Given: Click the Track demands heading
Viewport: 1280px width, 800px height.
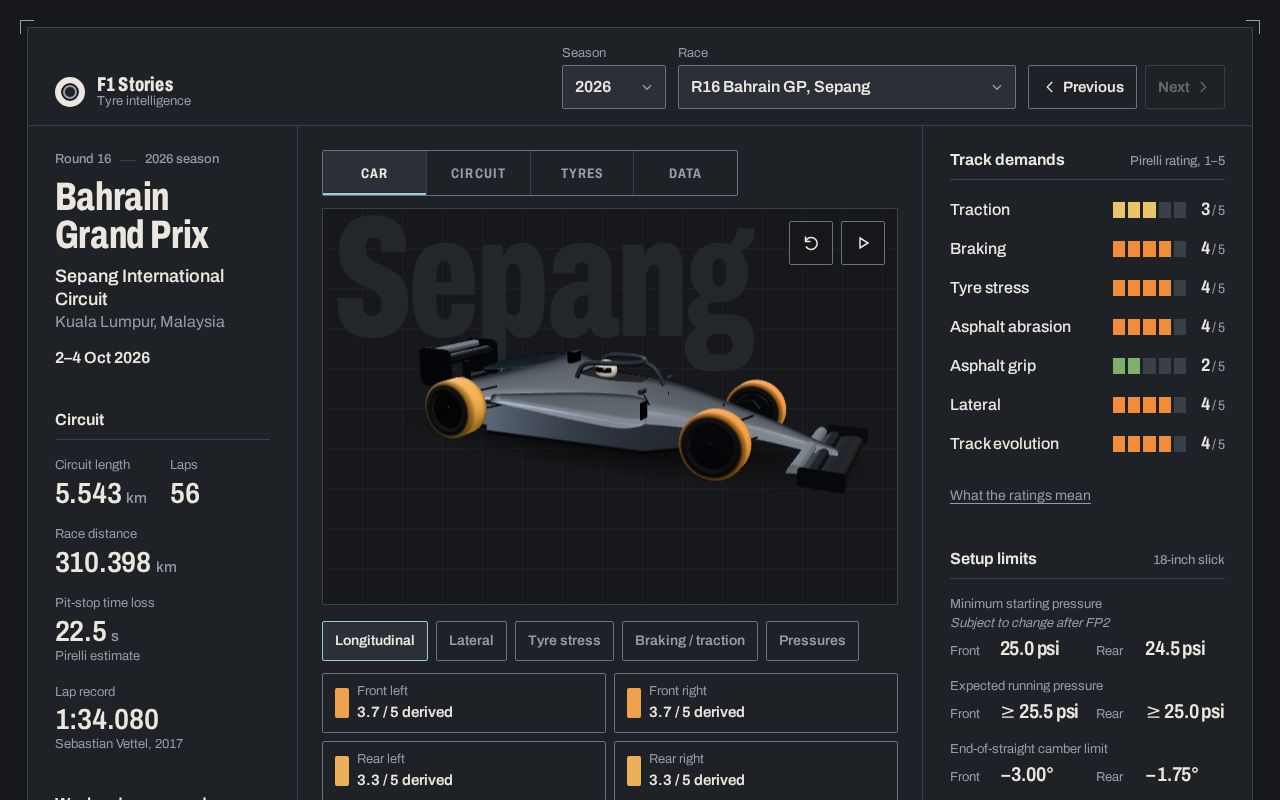Looking at the screenshot, I should (1007, 160).
